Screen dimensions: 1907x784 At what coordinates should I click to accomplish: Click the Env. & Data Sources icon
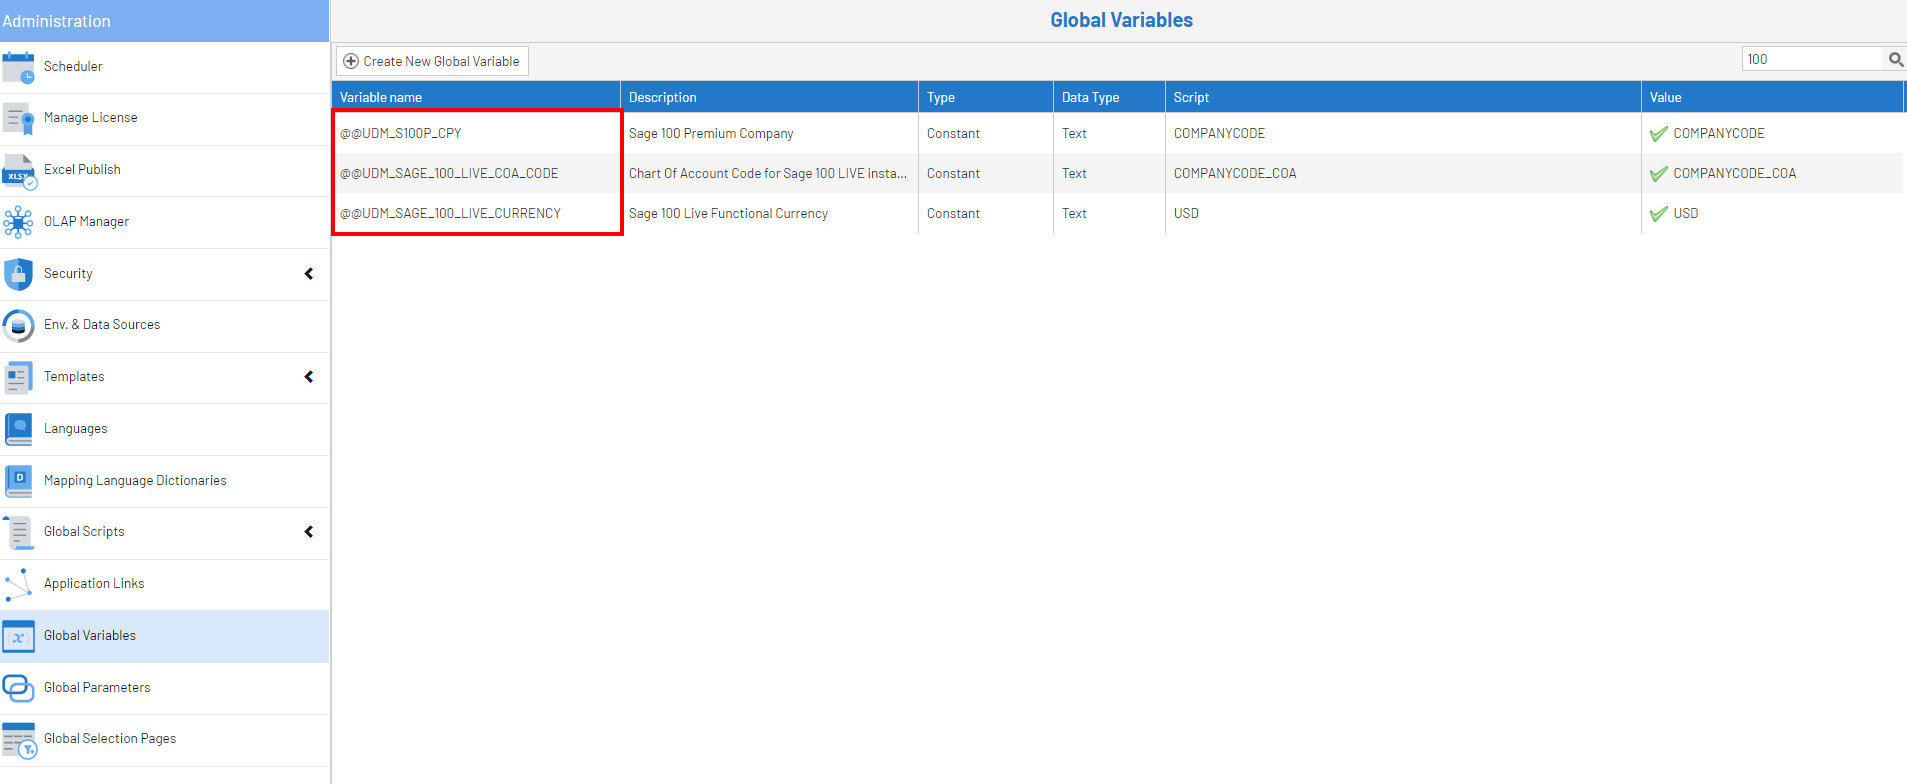click(18, 326)
